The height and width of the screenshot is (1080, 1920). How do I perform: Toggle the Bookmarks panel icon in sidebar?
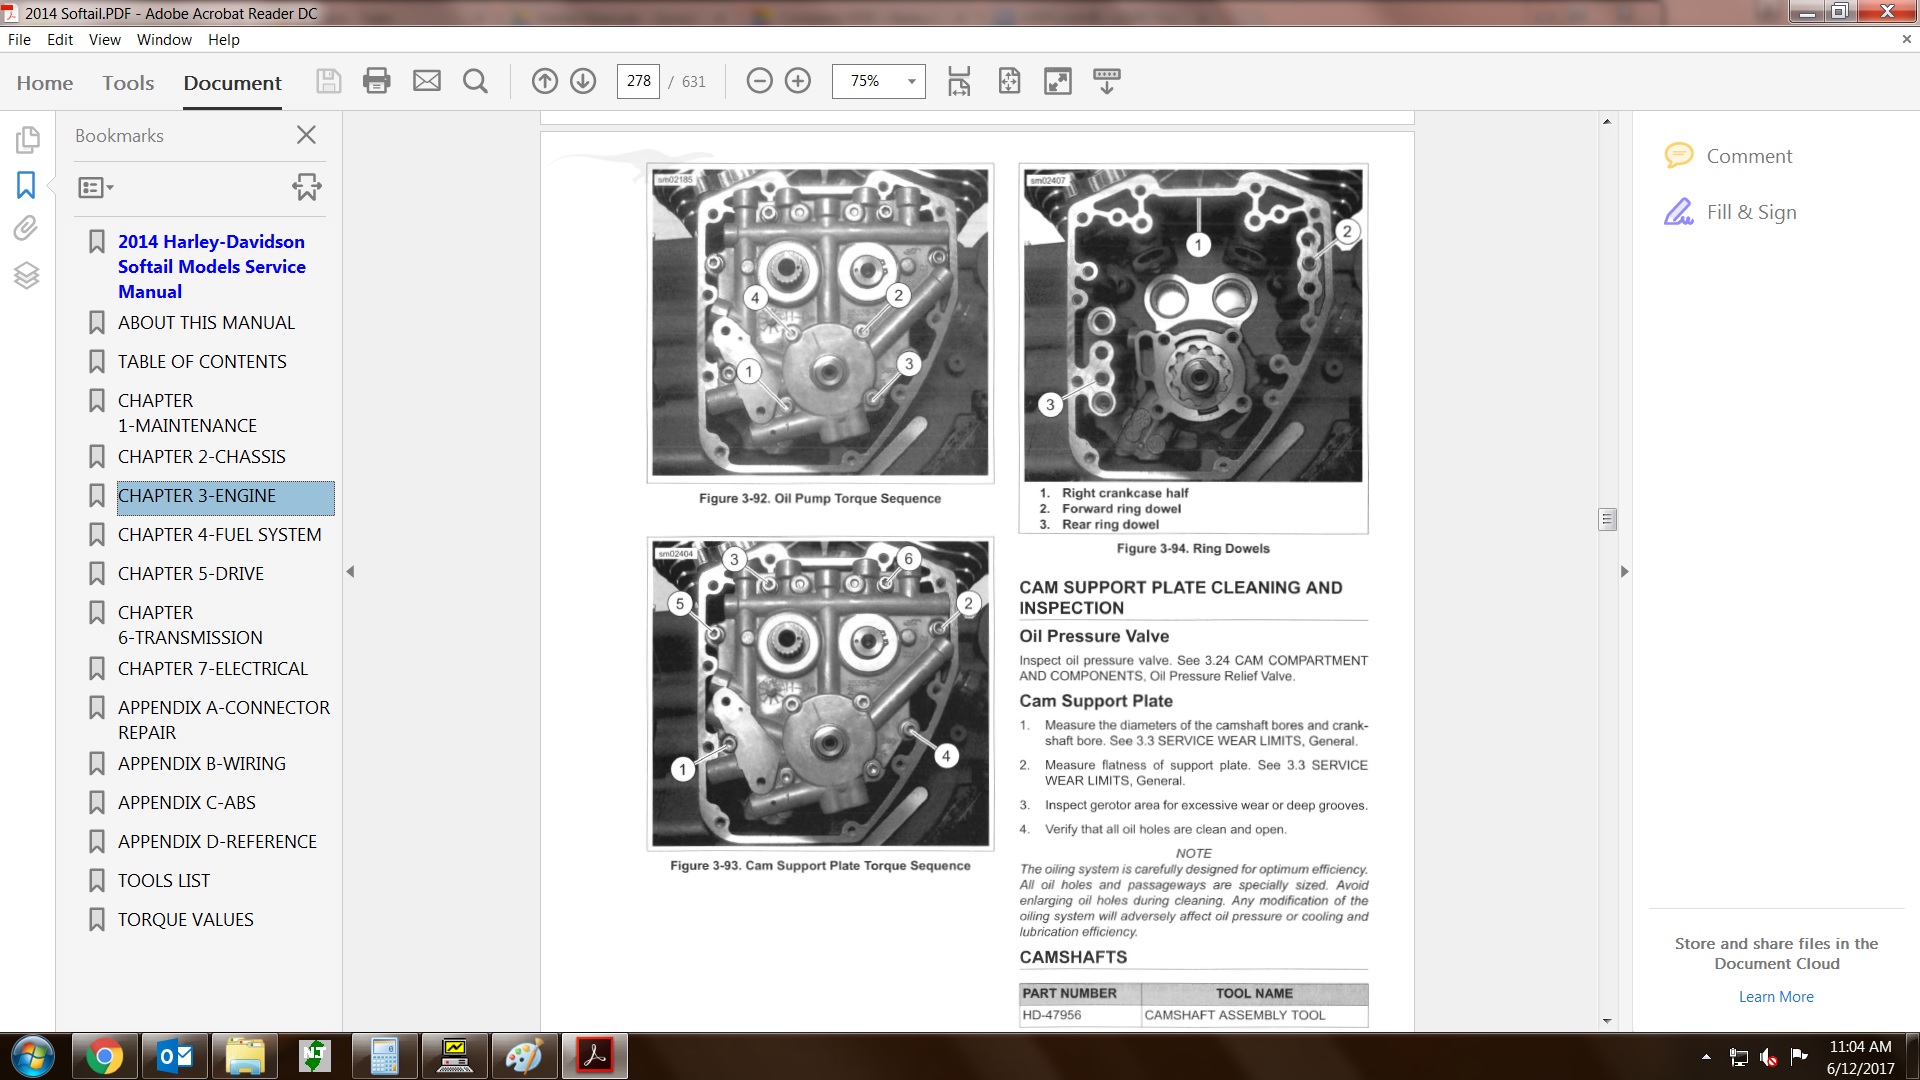tap(26, 185)
